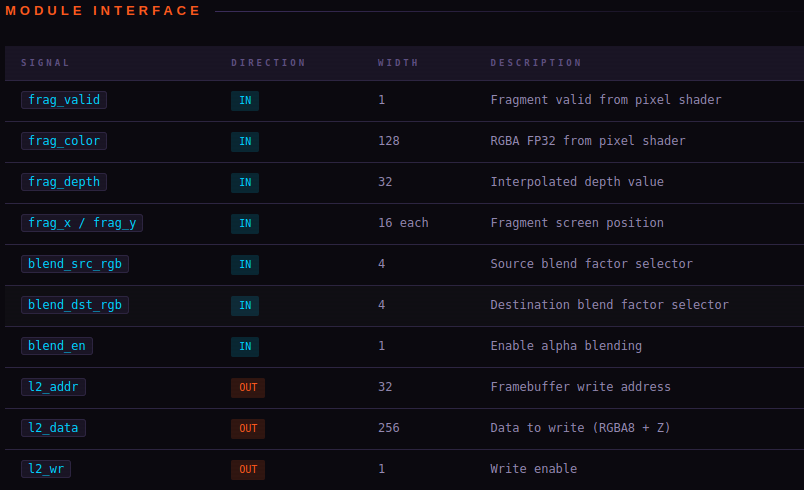Select the frag_x / frag_y signal name

82,223
